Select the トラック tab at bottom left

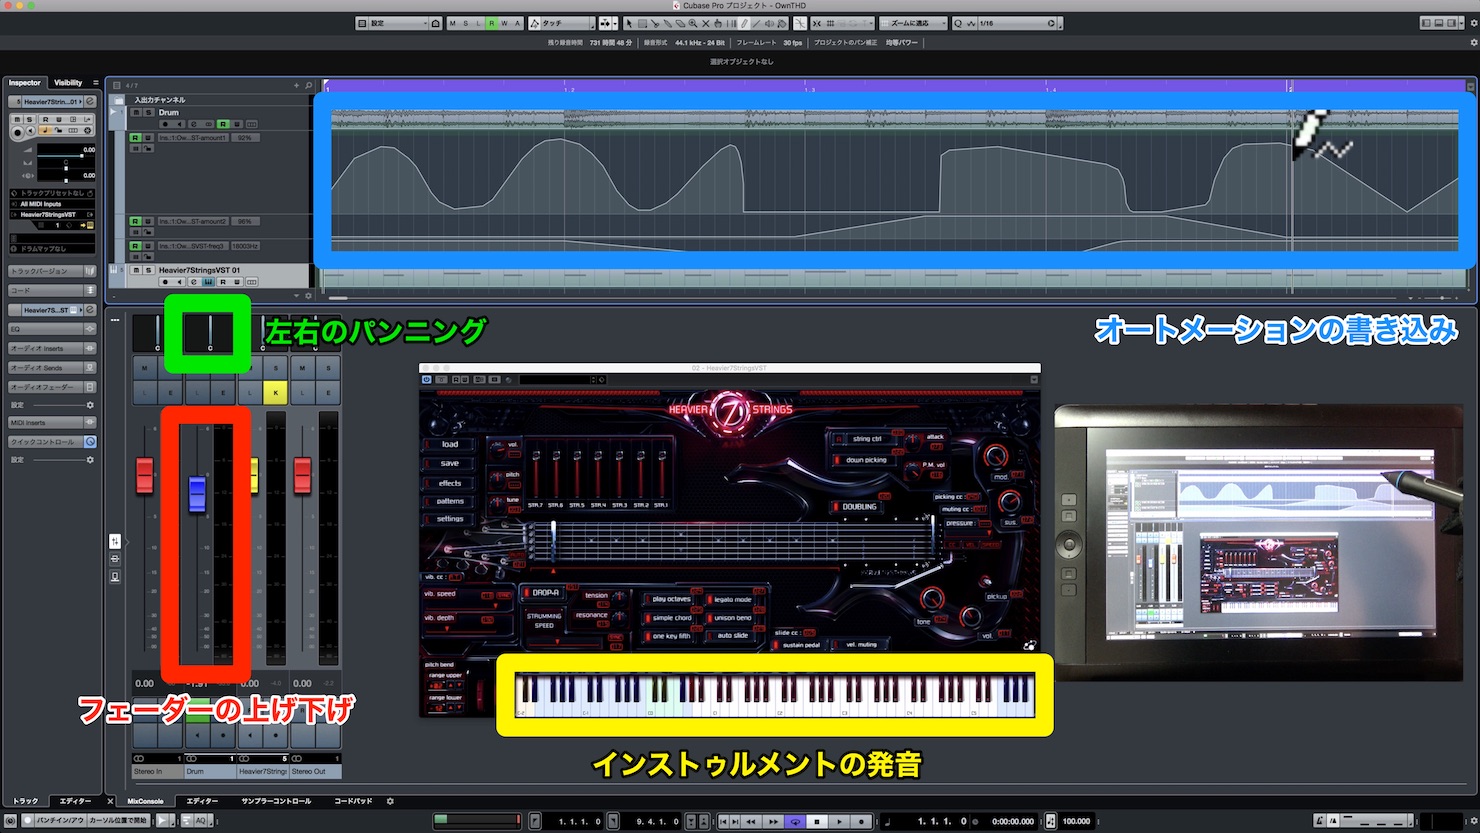click(25, 801)
